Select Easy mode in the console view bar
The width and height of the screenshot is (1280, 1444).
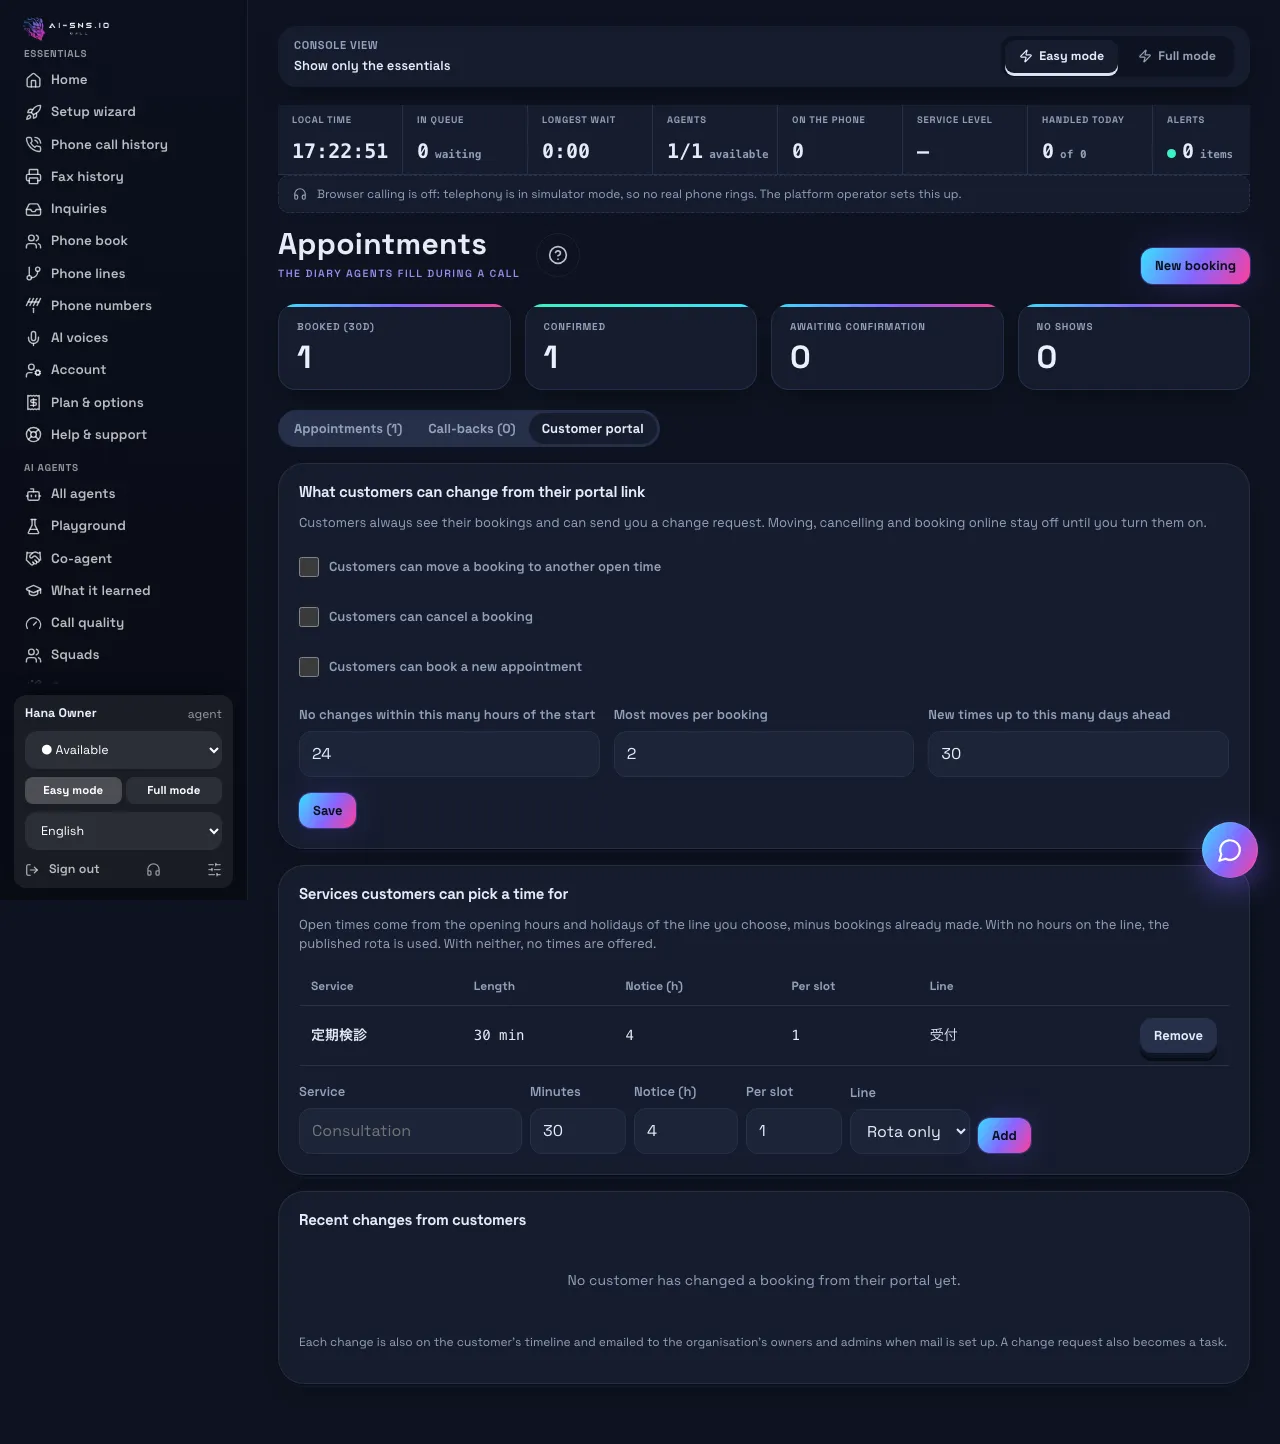click(x=1061, y=56)
